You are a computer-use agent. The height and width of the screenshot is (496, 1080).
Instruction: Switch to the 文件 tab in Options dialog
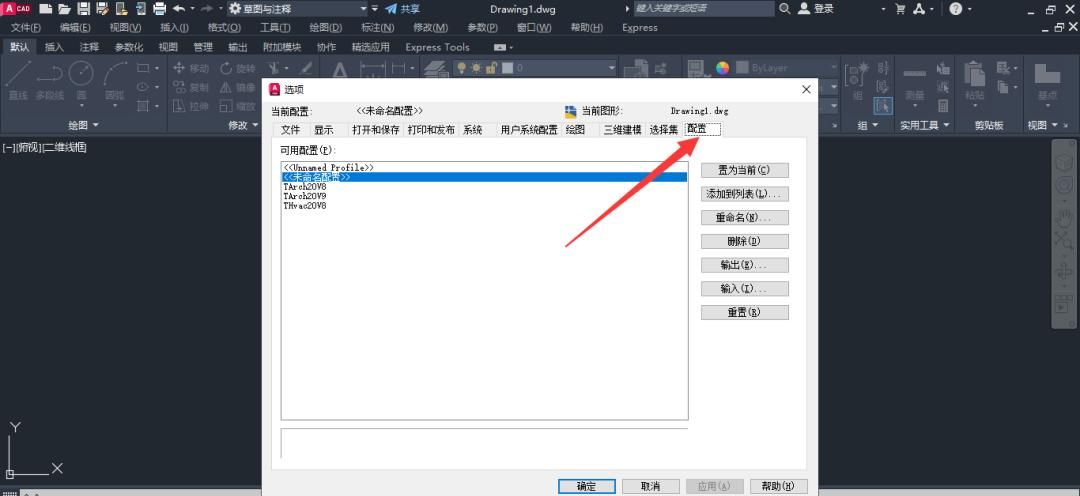click(291, 130)
